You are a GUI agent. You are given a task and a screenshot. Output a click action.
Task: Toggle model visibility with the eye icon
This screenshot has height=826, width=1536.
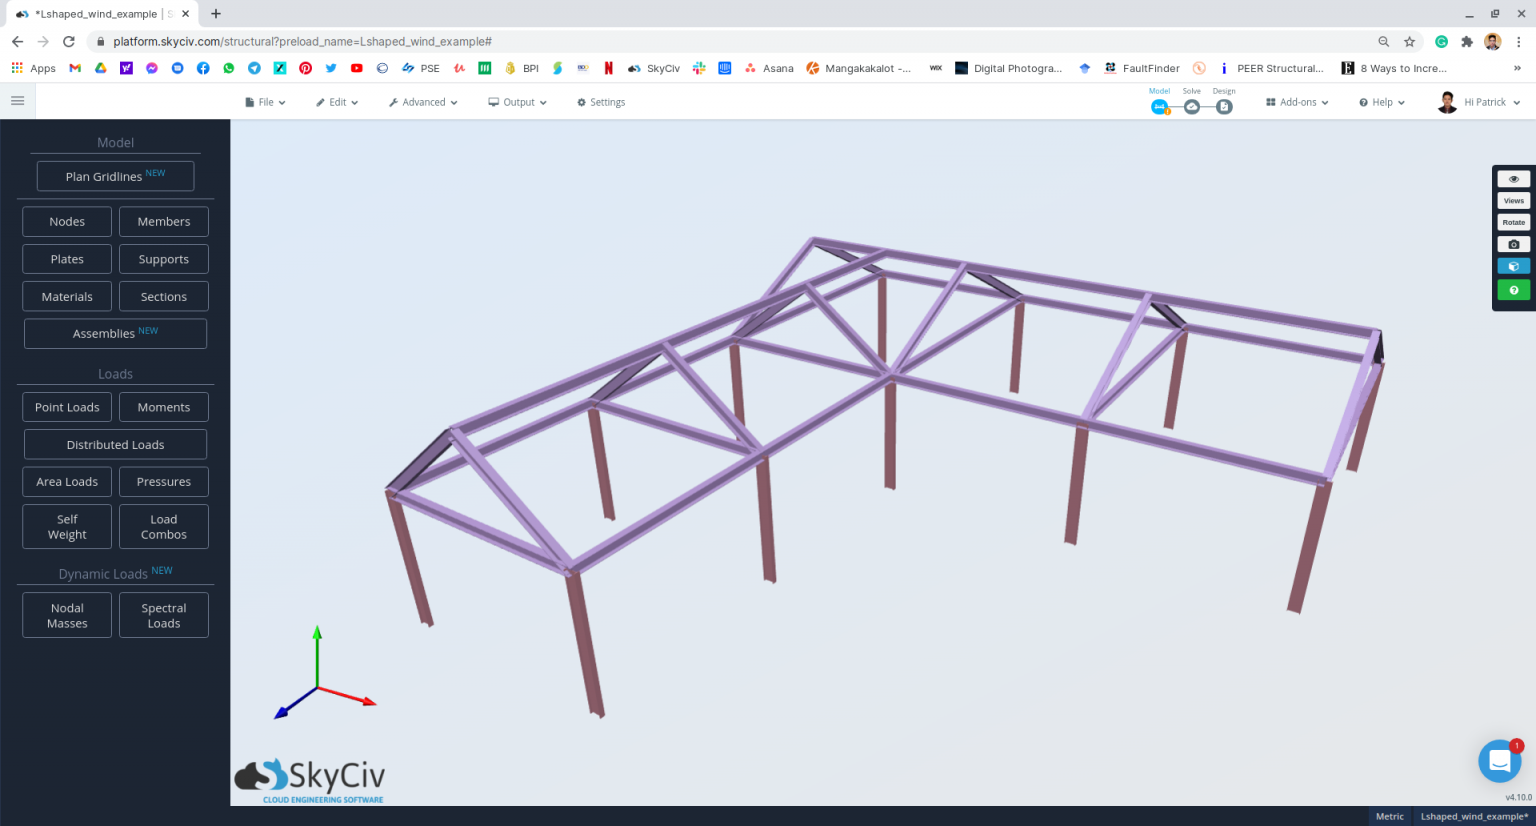pos(1513,178)
